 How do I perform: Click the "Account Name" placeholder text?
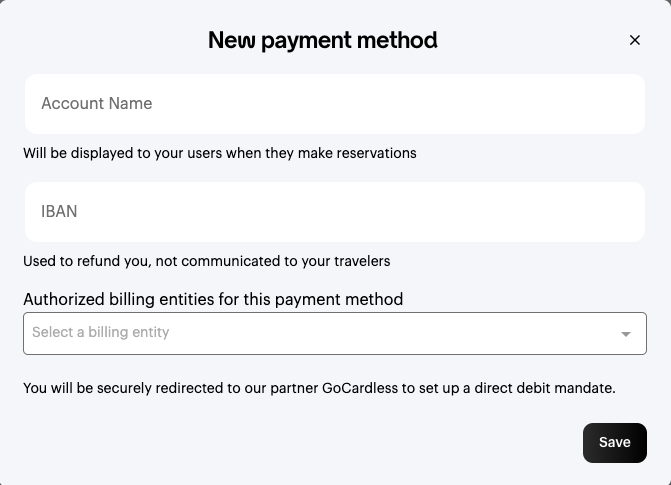97,104
